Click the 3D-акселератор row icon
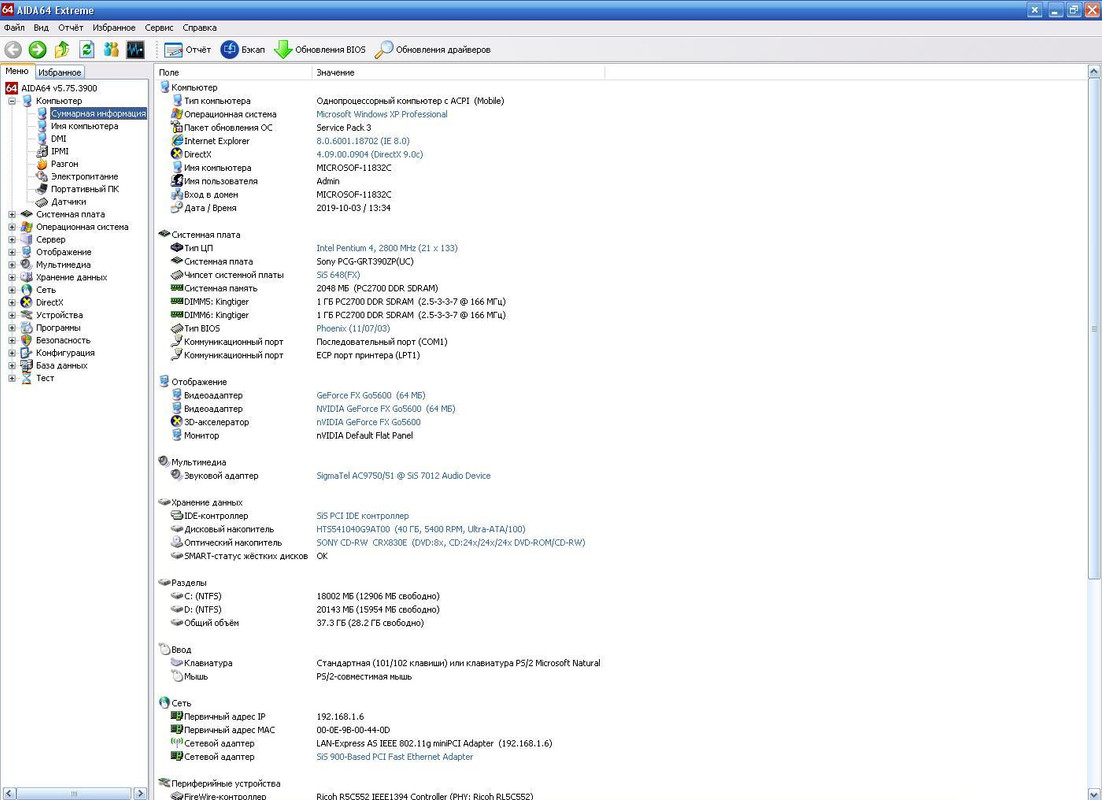The width and height of the screenshot is (1102, 800). [x=177, y=422]
